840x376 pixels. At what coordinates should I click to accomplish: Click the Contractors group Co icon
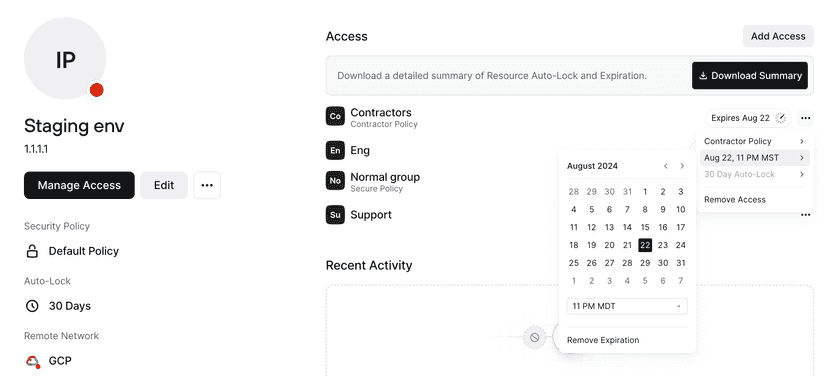(335, 116)
